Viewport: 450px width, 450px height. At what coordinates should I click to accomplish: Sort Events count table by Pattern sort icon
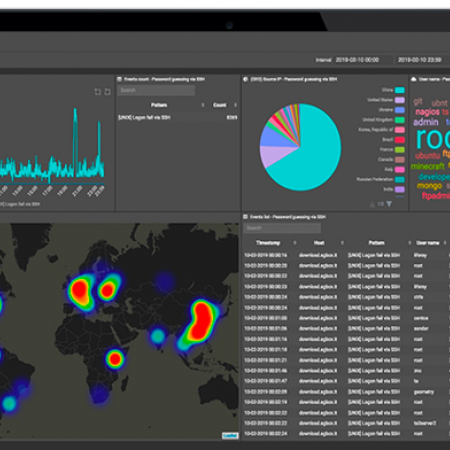[x=203, y=105]
